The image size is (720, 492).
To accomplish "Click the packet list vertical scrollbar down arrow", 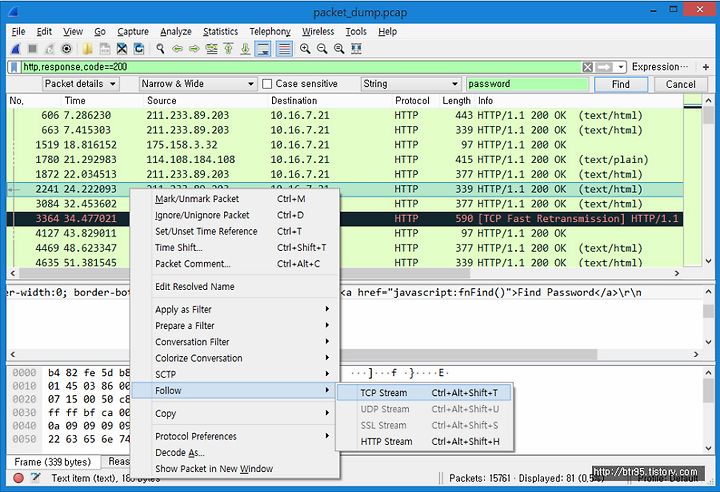I will coord(708,261).
